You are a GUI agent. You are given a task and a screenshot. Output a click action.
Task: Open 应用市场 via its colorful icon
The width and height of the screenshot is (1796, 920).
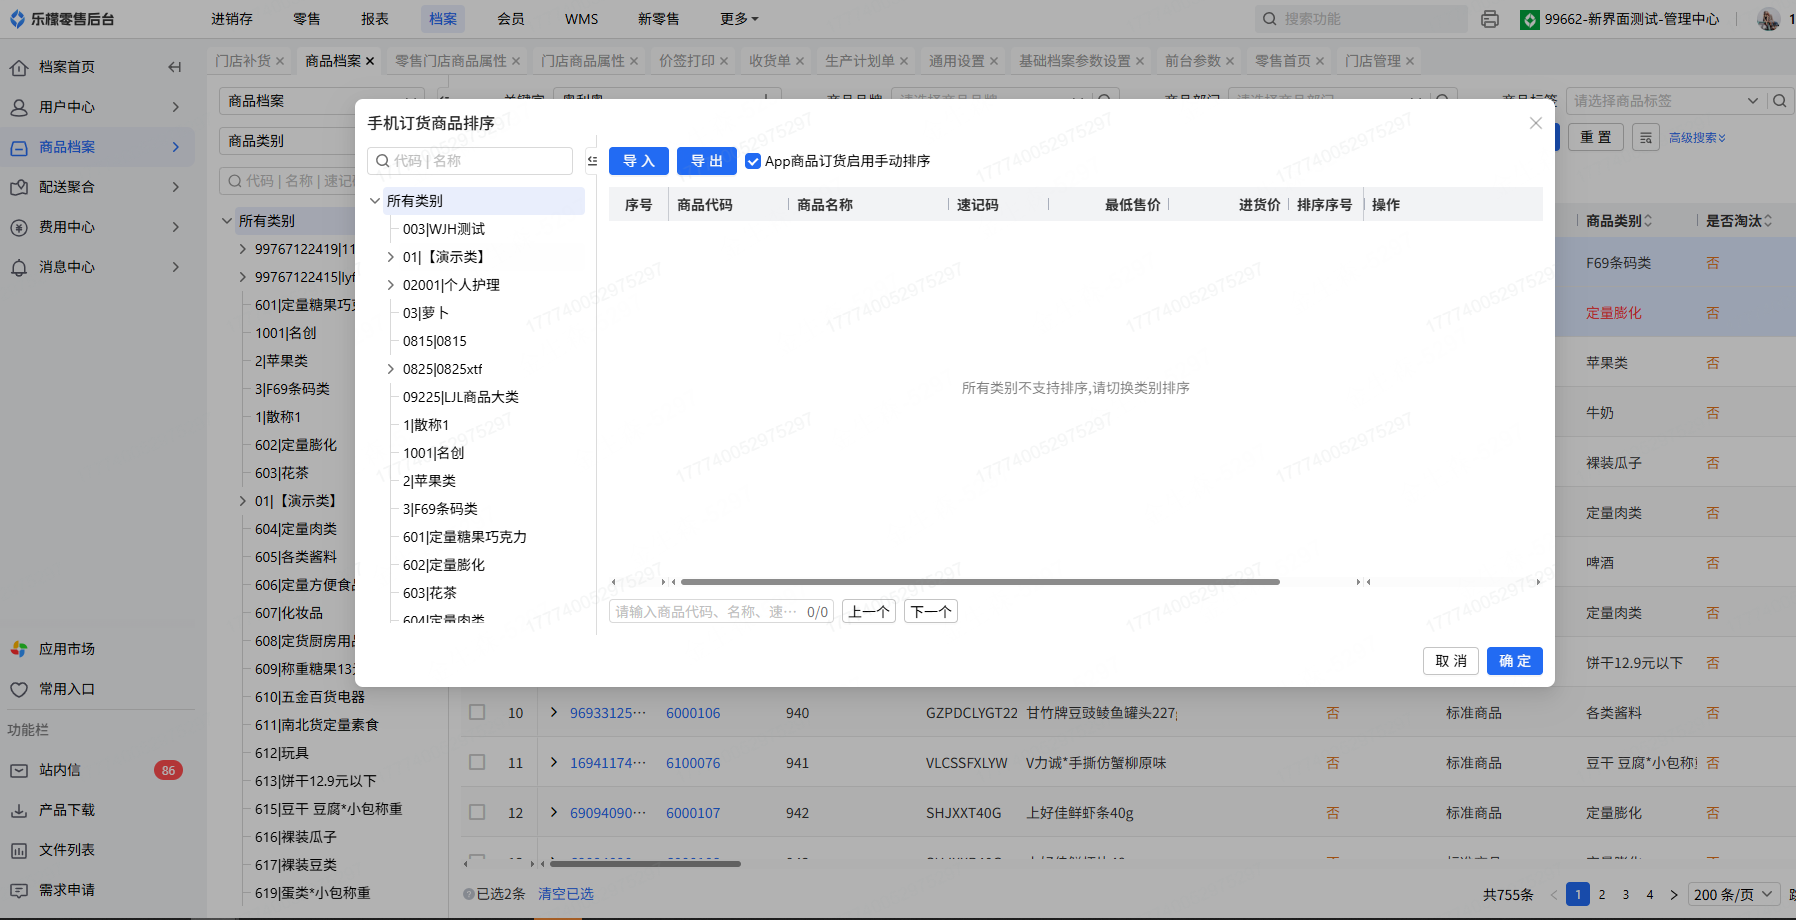[x=19, y=649]
